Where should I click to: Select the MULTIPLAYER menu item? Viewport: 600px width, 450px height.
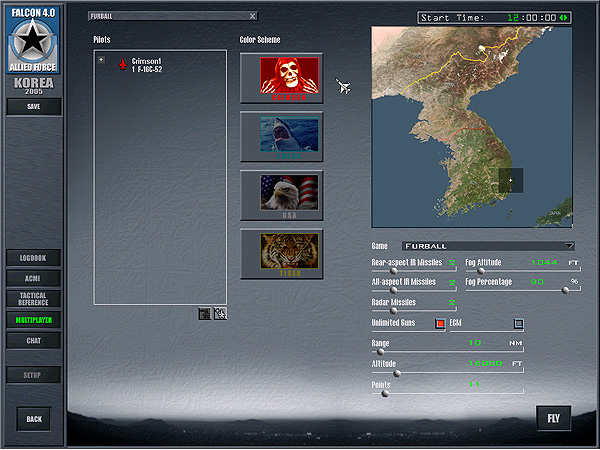pos(33,320)
